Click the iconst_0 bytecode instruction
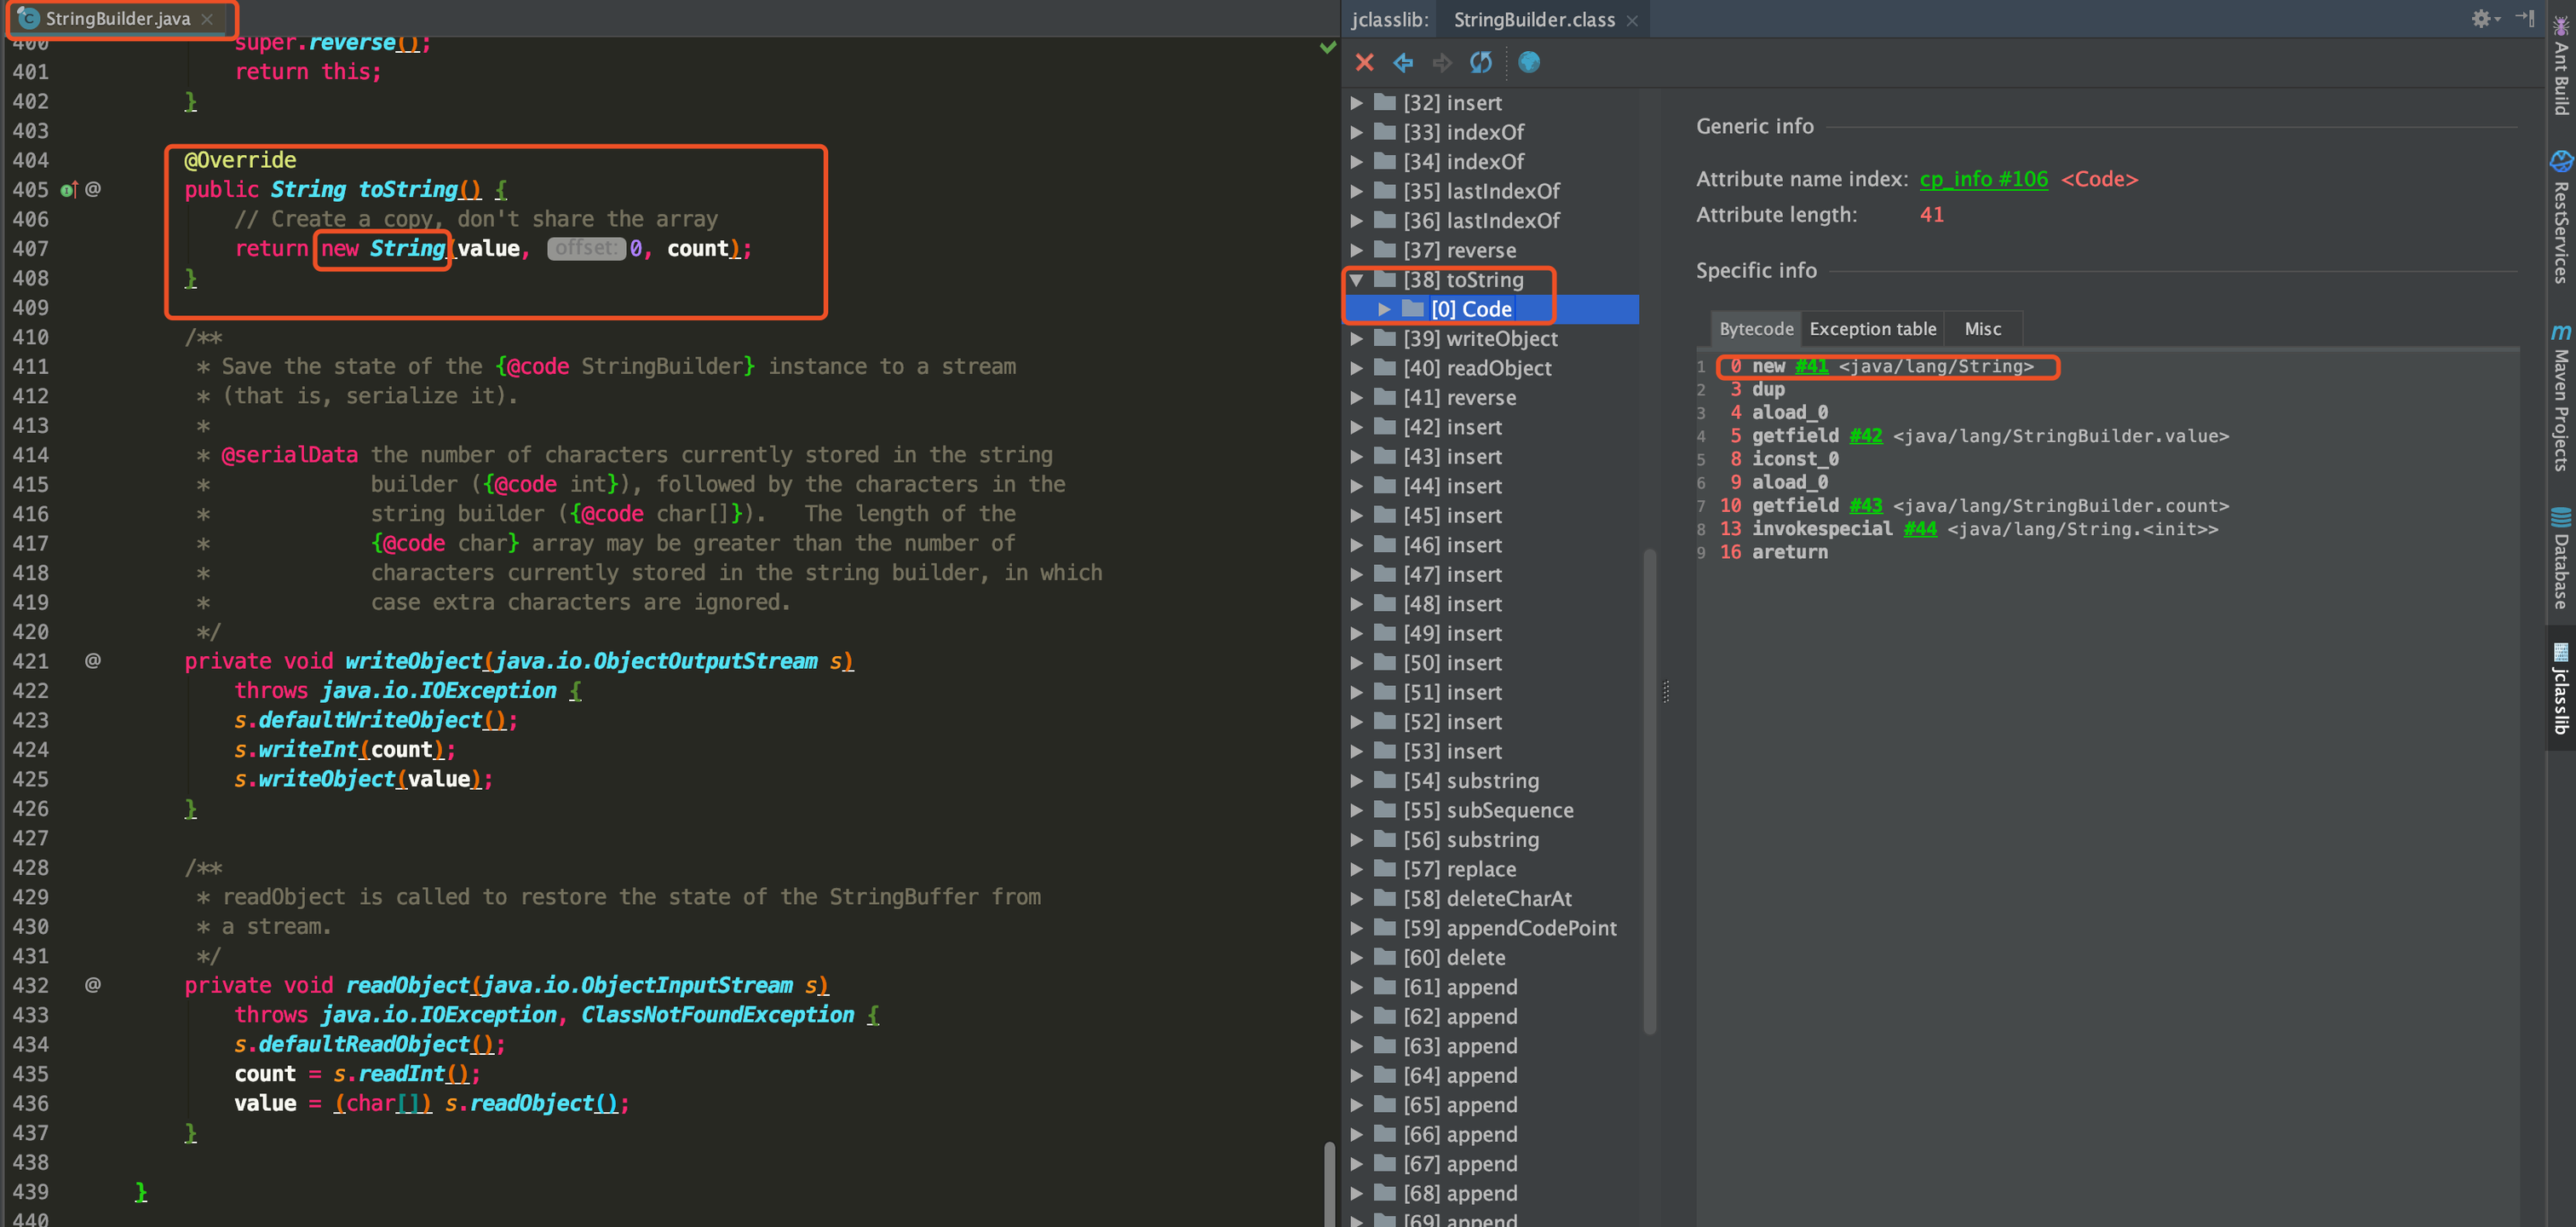2576x1227 pixels. [x=1794, y=459]
